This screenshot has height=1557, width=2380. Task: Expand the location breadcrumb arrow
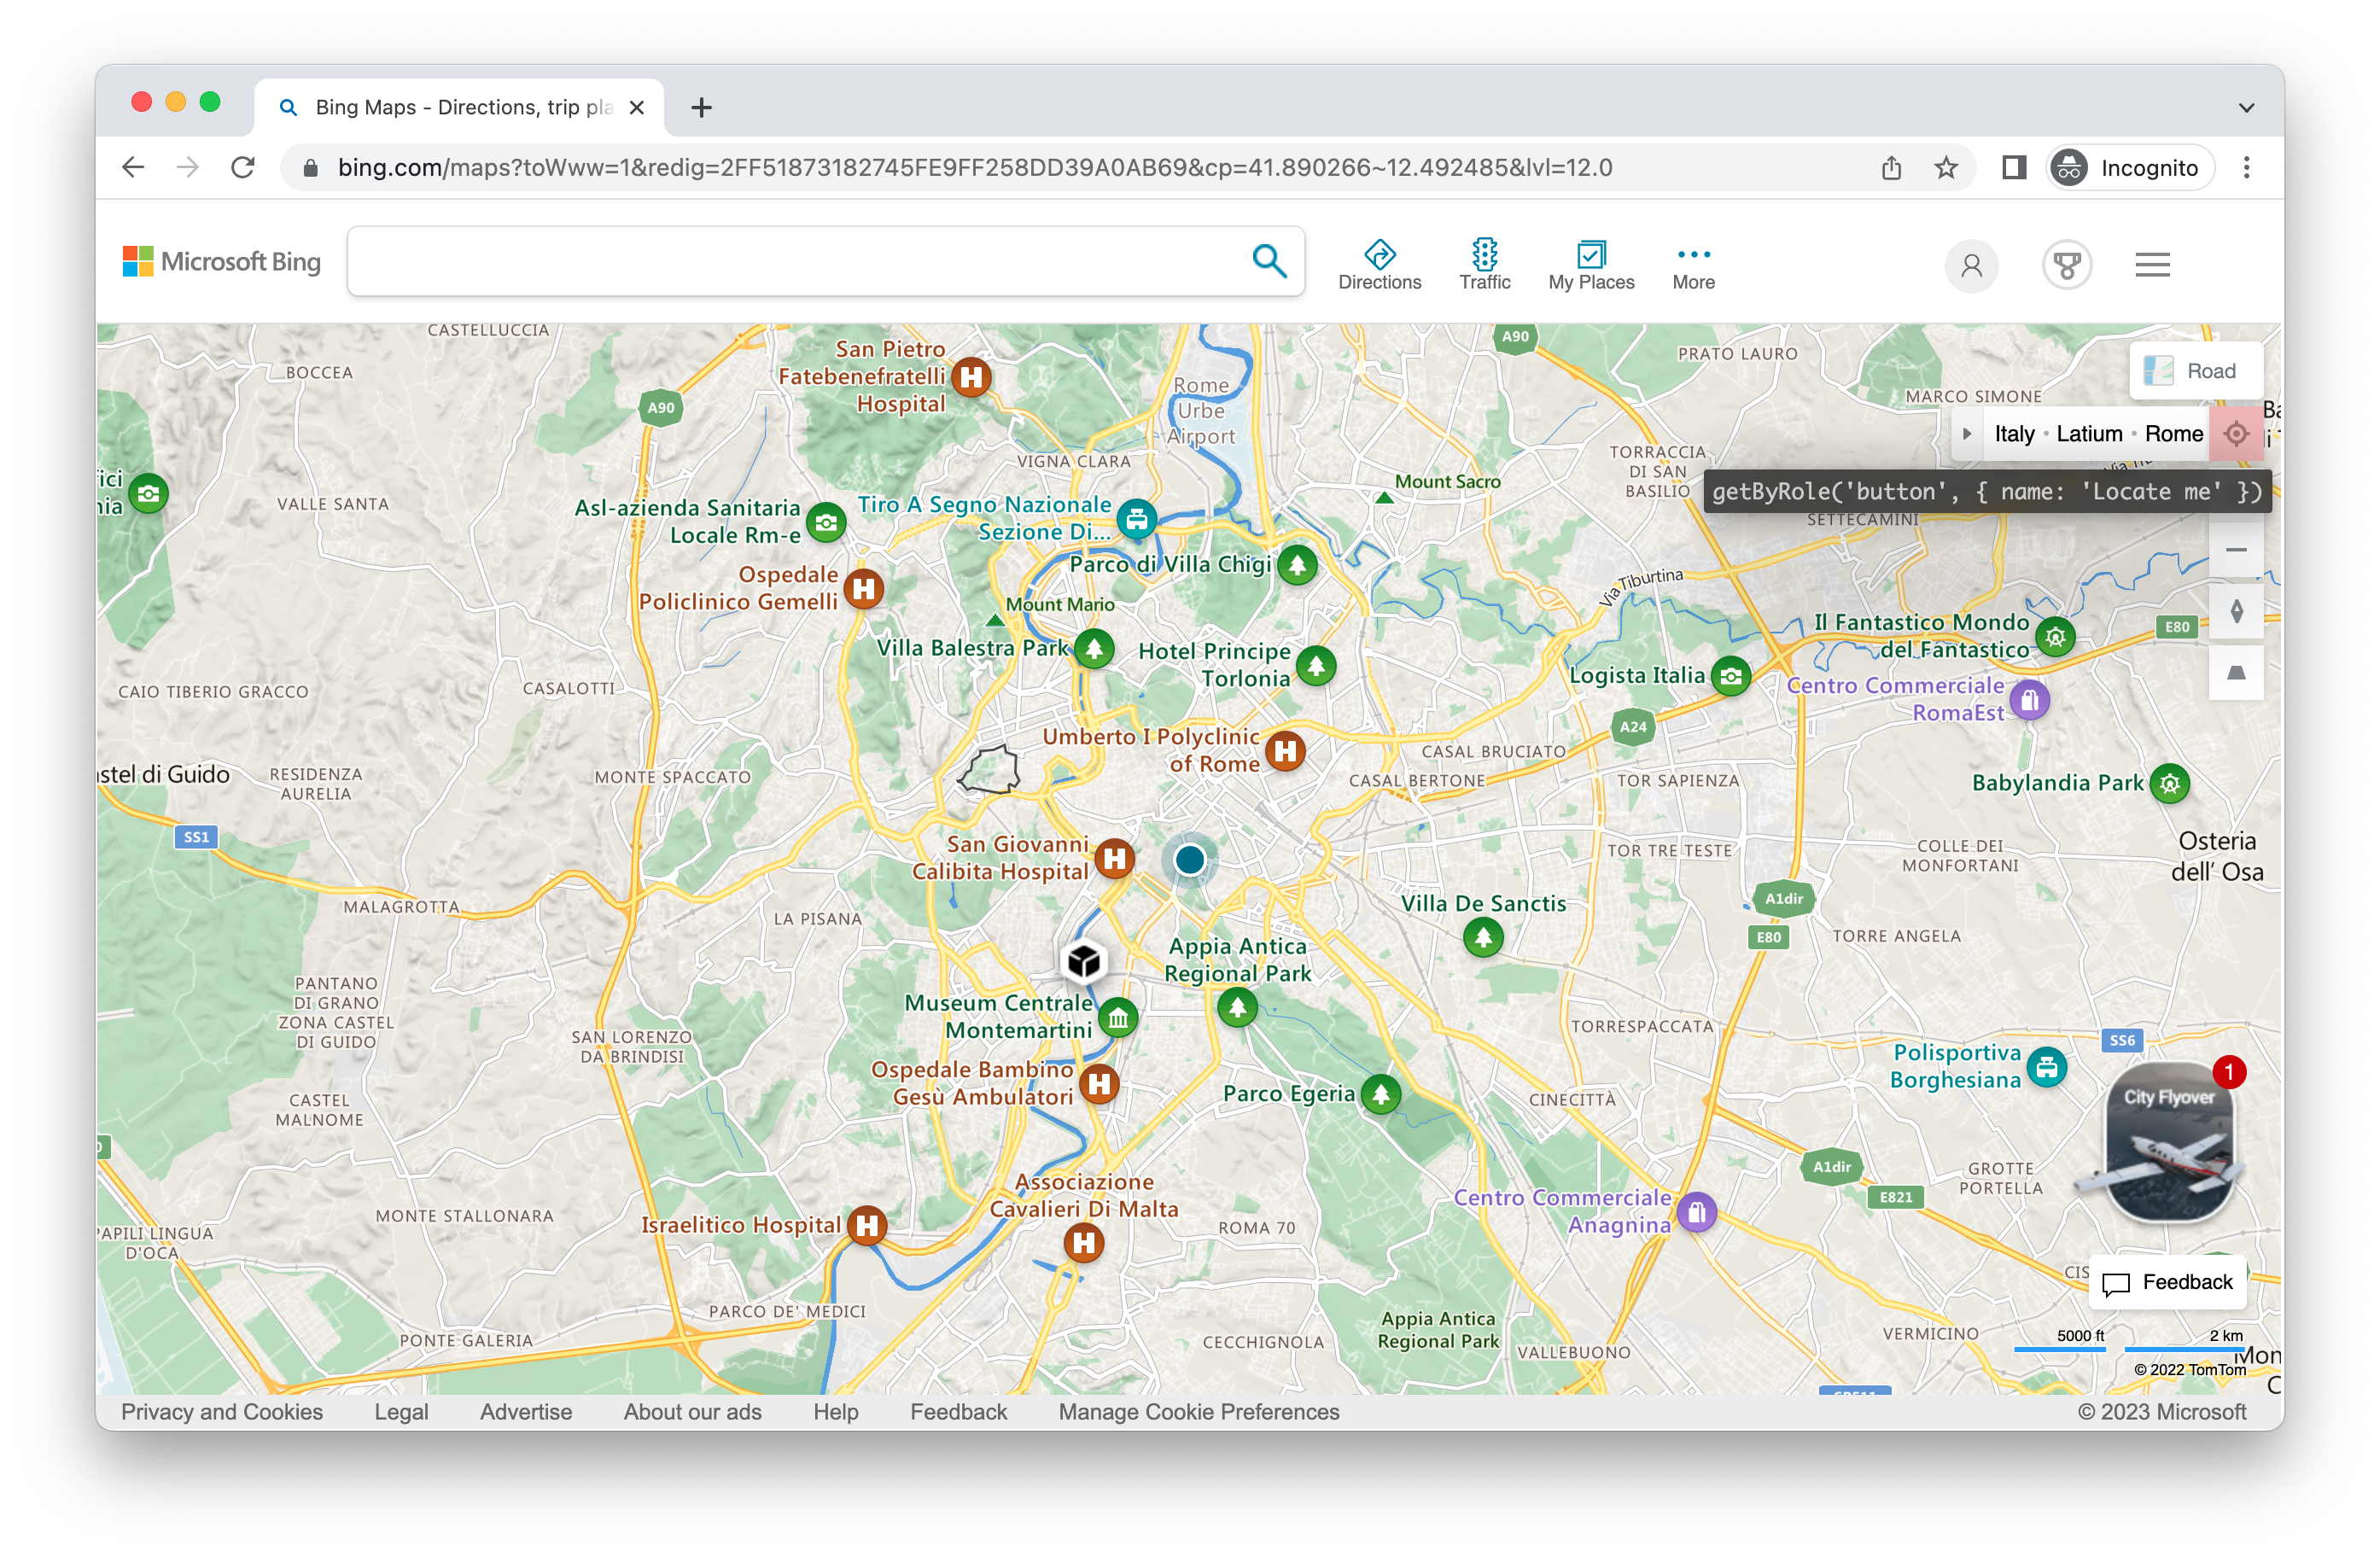click(1967, 434)
